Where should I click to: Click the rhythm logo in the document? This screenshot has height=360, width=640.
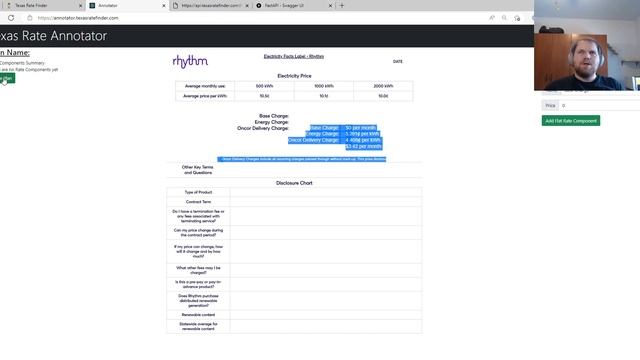tap(190, 62)
